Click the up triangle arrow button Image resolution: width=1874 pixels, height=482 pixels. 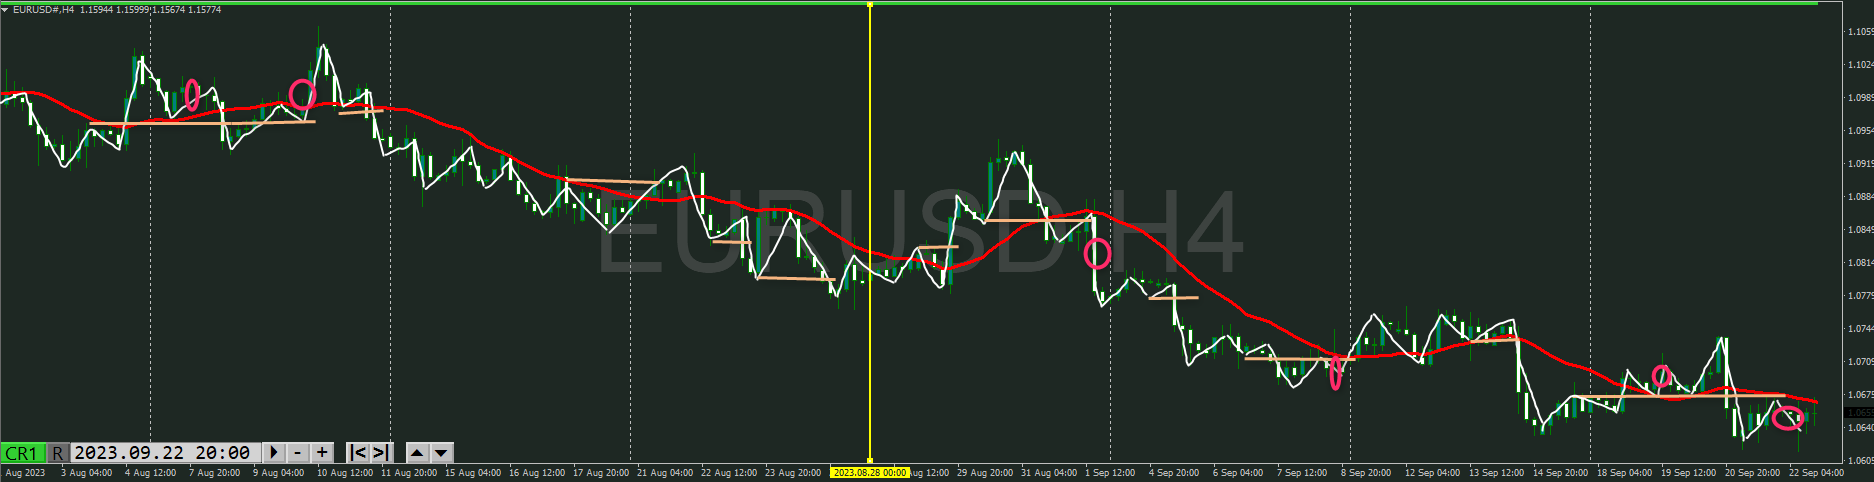tap(418, 453)
